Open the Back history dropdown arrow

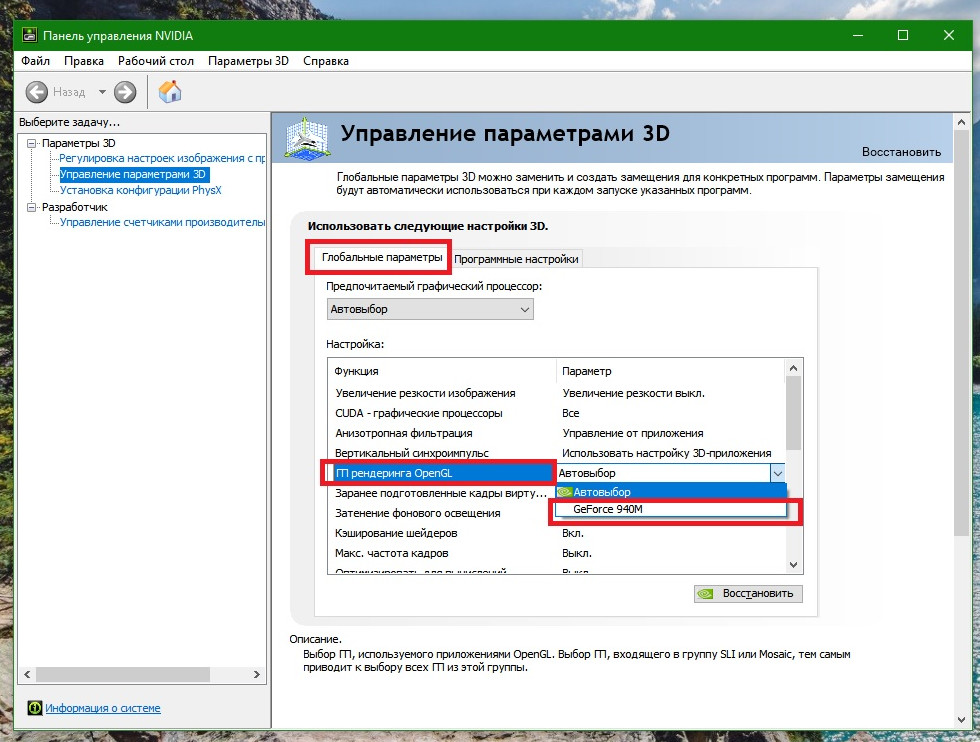click(102, 93)
